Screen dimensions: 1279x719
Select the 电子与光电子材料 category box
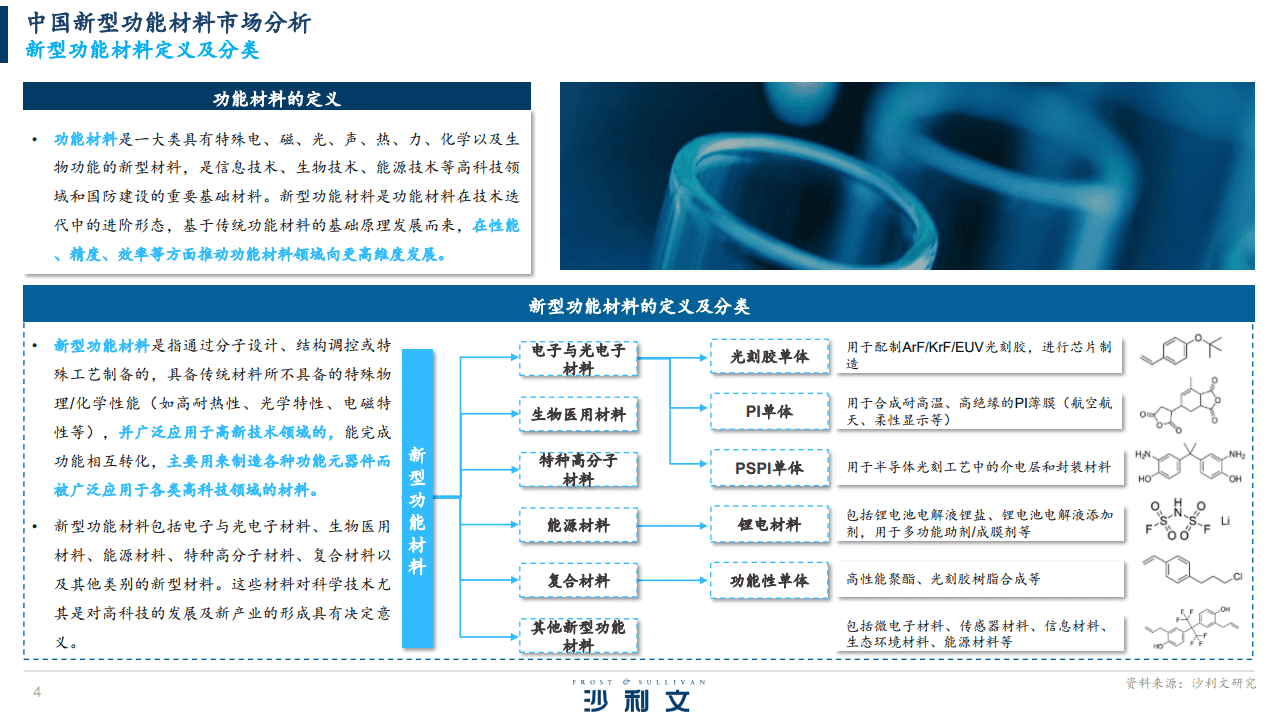[578, 359]
